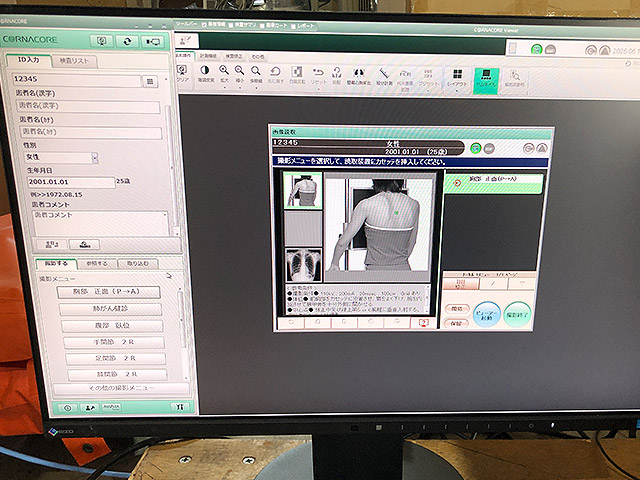Screen dimensions: 640x480
Task: Select the distance measurement ruler icon
Action: (384, 73)
